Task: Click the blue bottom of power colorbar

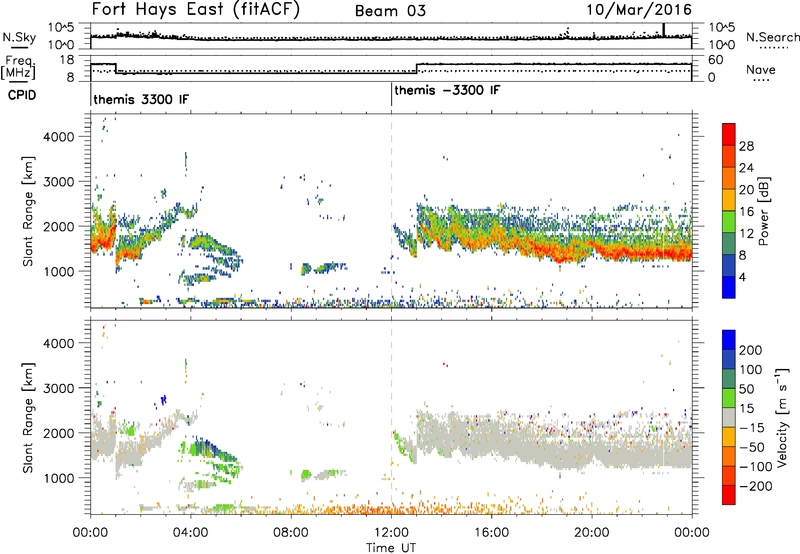Action: pyautogui.click(x=729, y=287)
